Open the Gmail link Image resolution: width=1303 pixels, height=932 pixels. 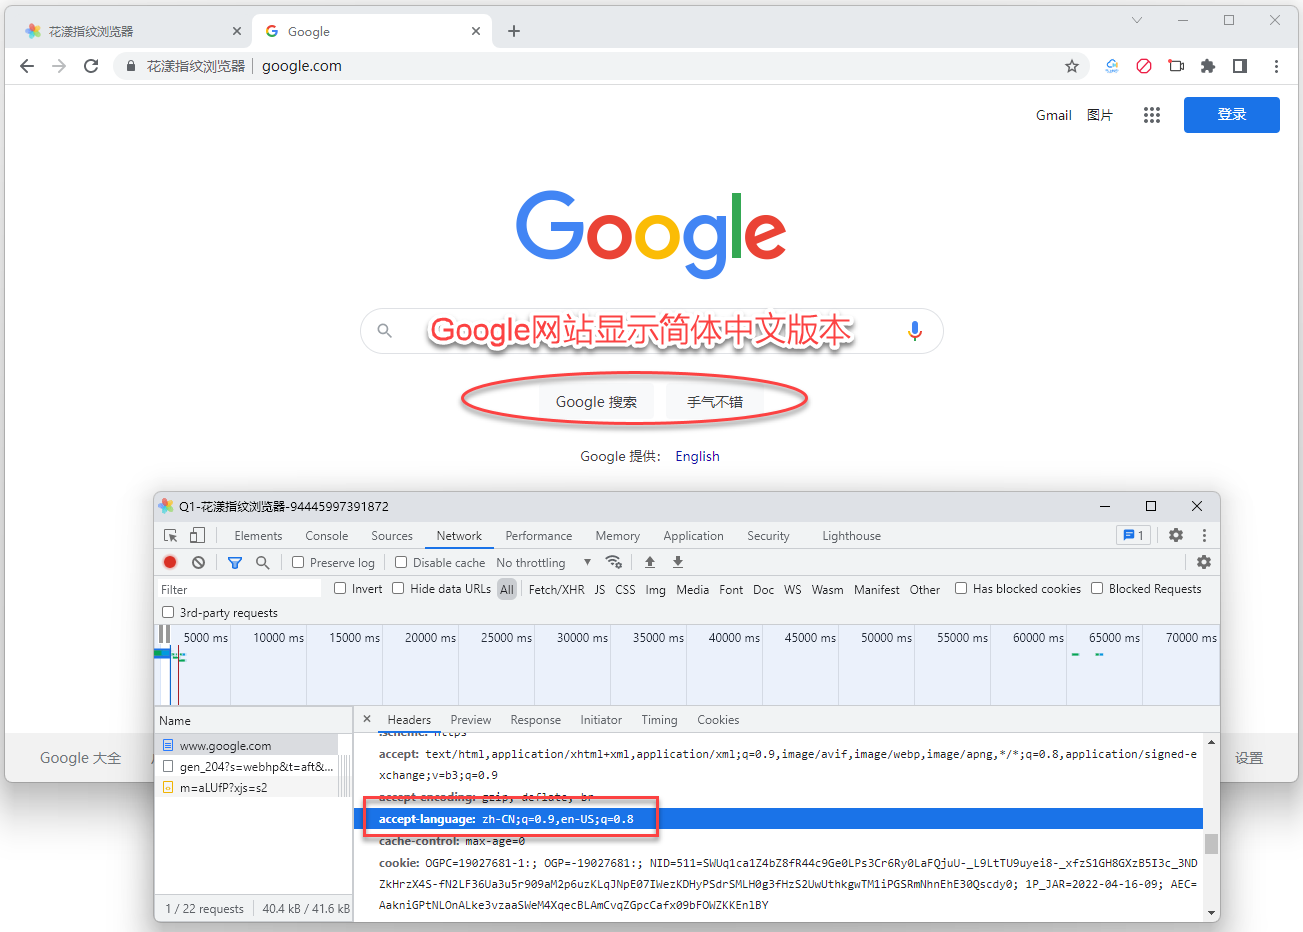click(1053, 115)
